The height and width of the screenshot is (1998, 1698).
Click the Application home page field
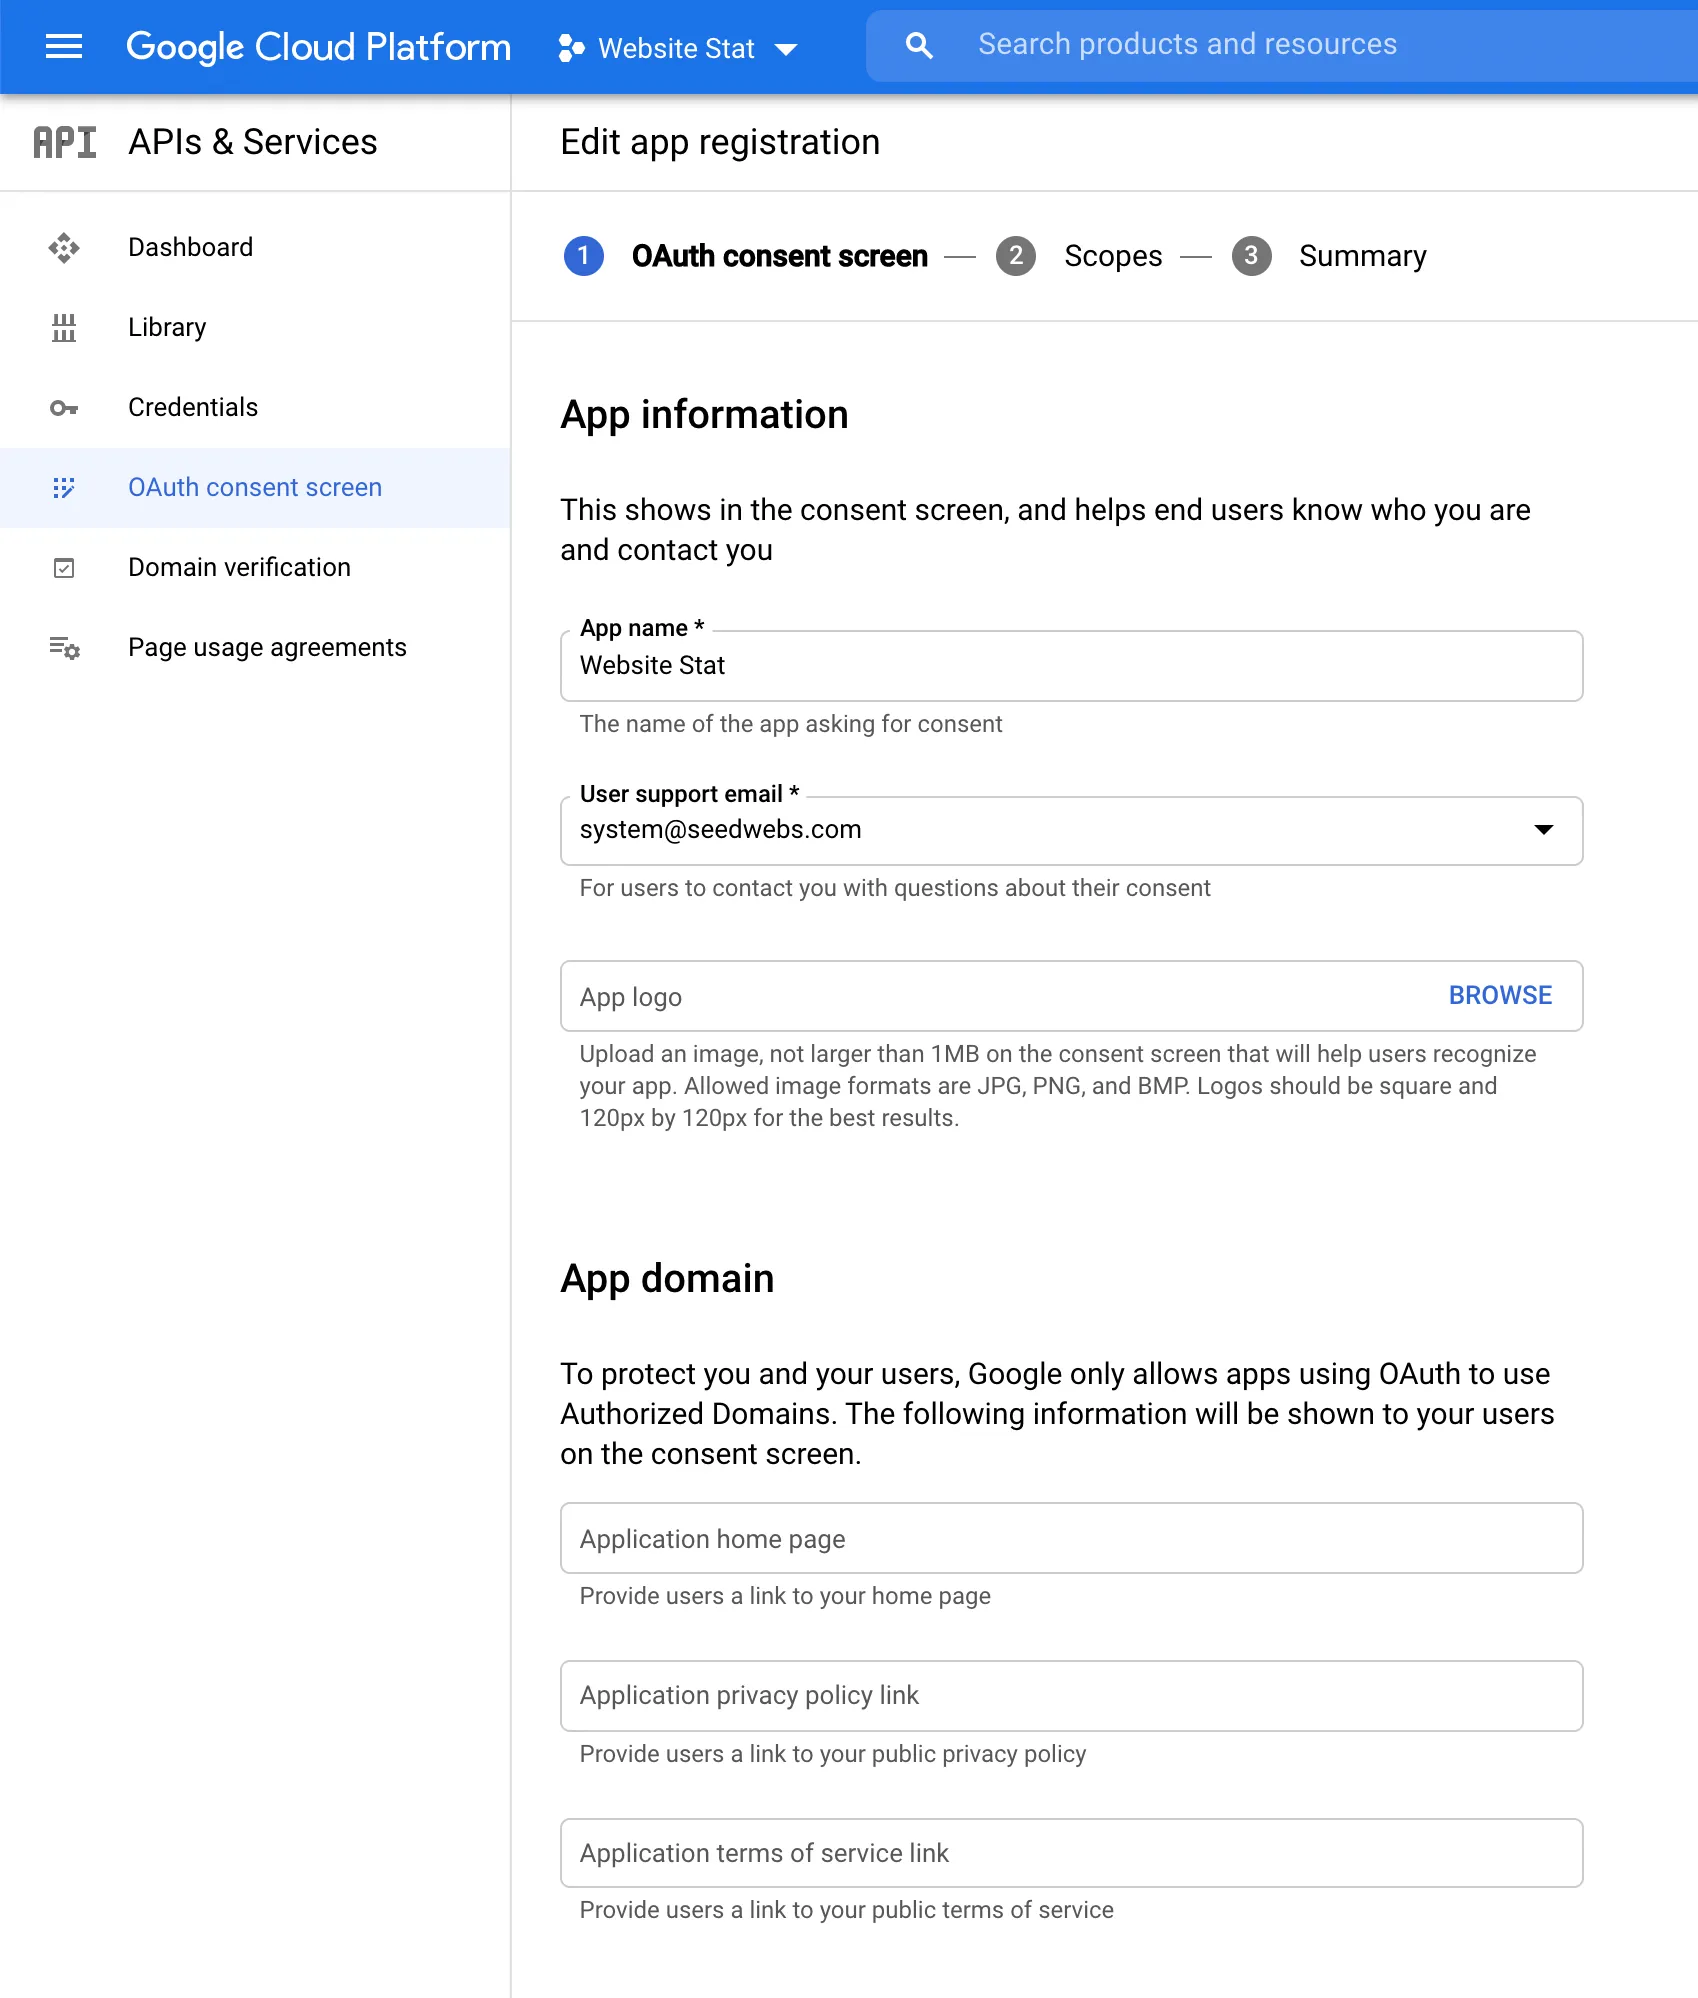click(1070, 1538)
